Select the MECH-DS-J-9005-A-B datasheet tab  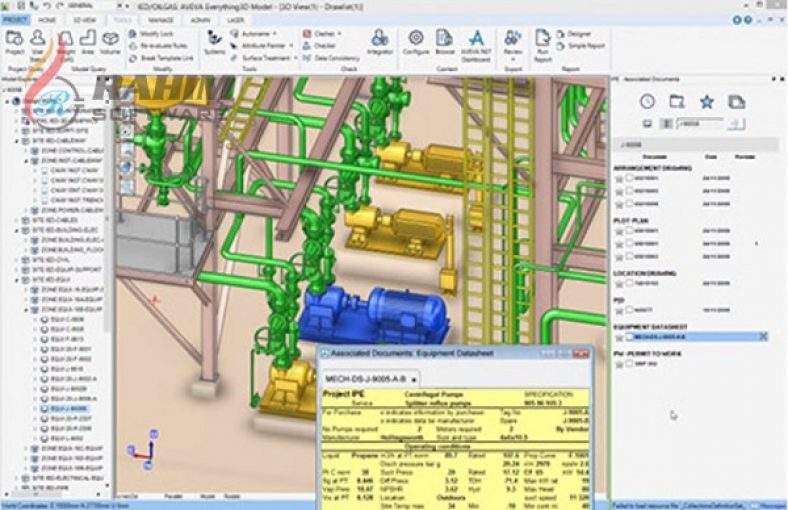point(369,379)
